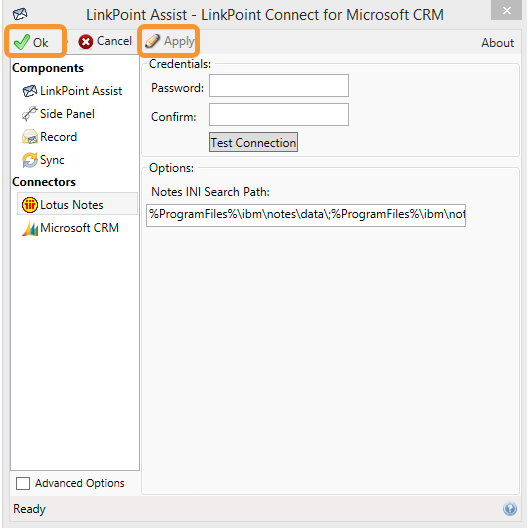The height and width of the screenshot is (530, 528).
Task: Open the About menu item
Action: [x=498, y=43]
